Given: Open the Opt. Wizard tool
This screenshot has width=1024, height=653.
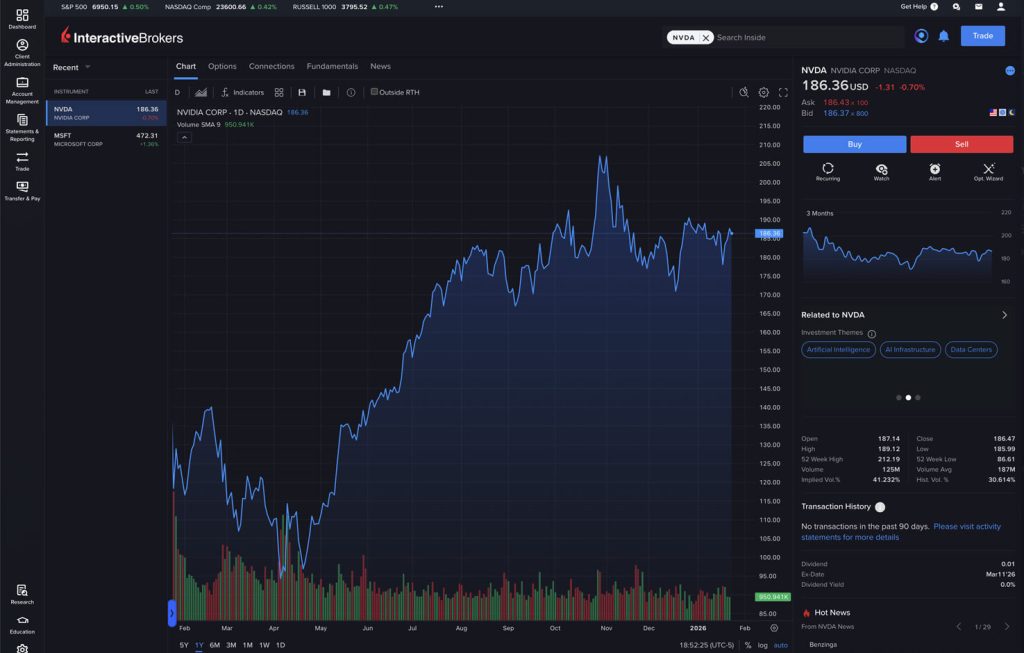Looking at the screenshot, I should click(988, 171).
